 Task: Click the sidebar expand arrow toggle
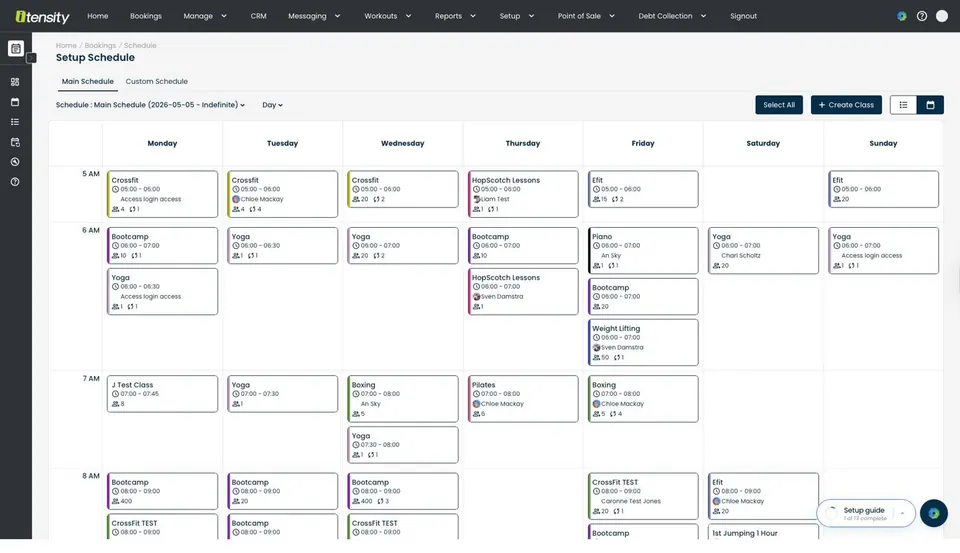pyautogui.click(x=31, y=58)
